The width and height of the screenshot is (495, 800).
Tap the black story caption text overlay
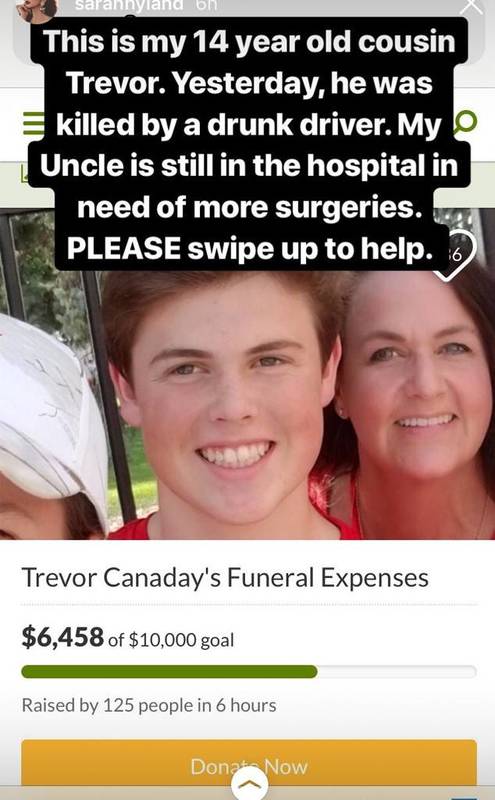(x=249, y=144)
